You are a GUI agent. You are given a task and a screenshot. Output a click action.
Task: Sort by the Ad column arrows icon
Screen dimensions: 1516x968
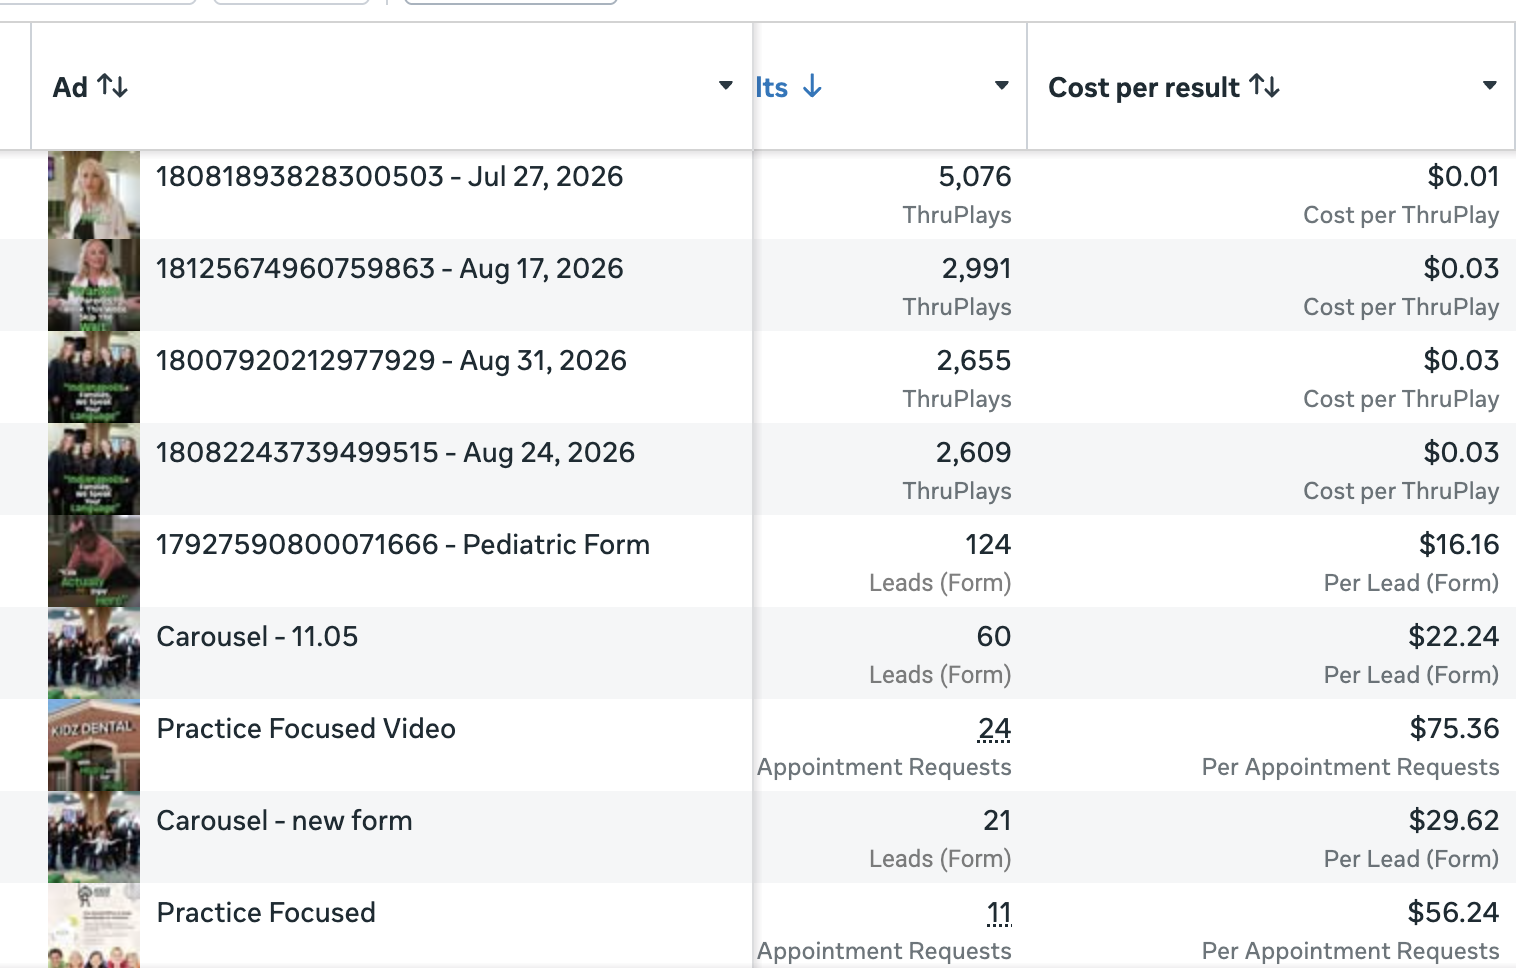(113, 86)
